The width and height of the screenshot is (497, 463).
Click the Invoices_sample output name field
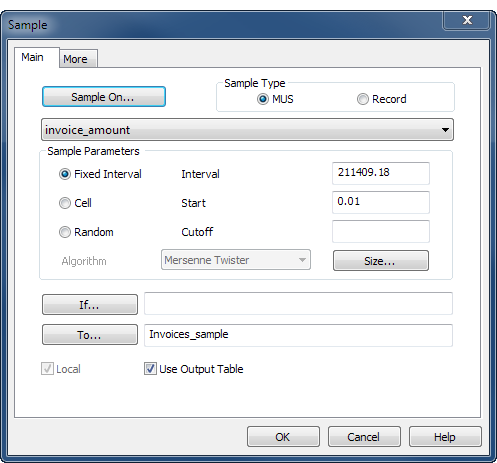click(298, 335)
